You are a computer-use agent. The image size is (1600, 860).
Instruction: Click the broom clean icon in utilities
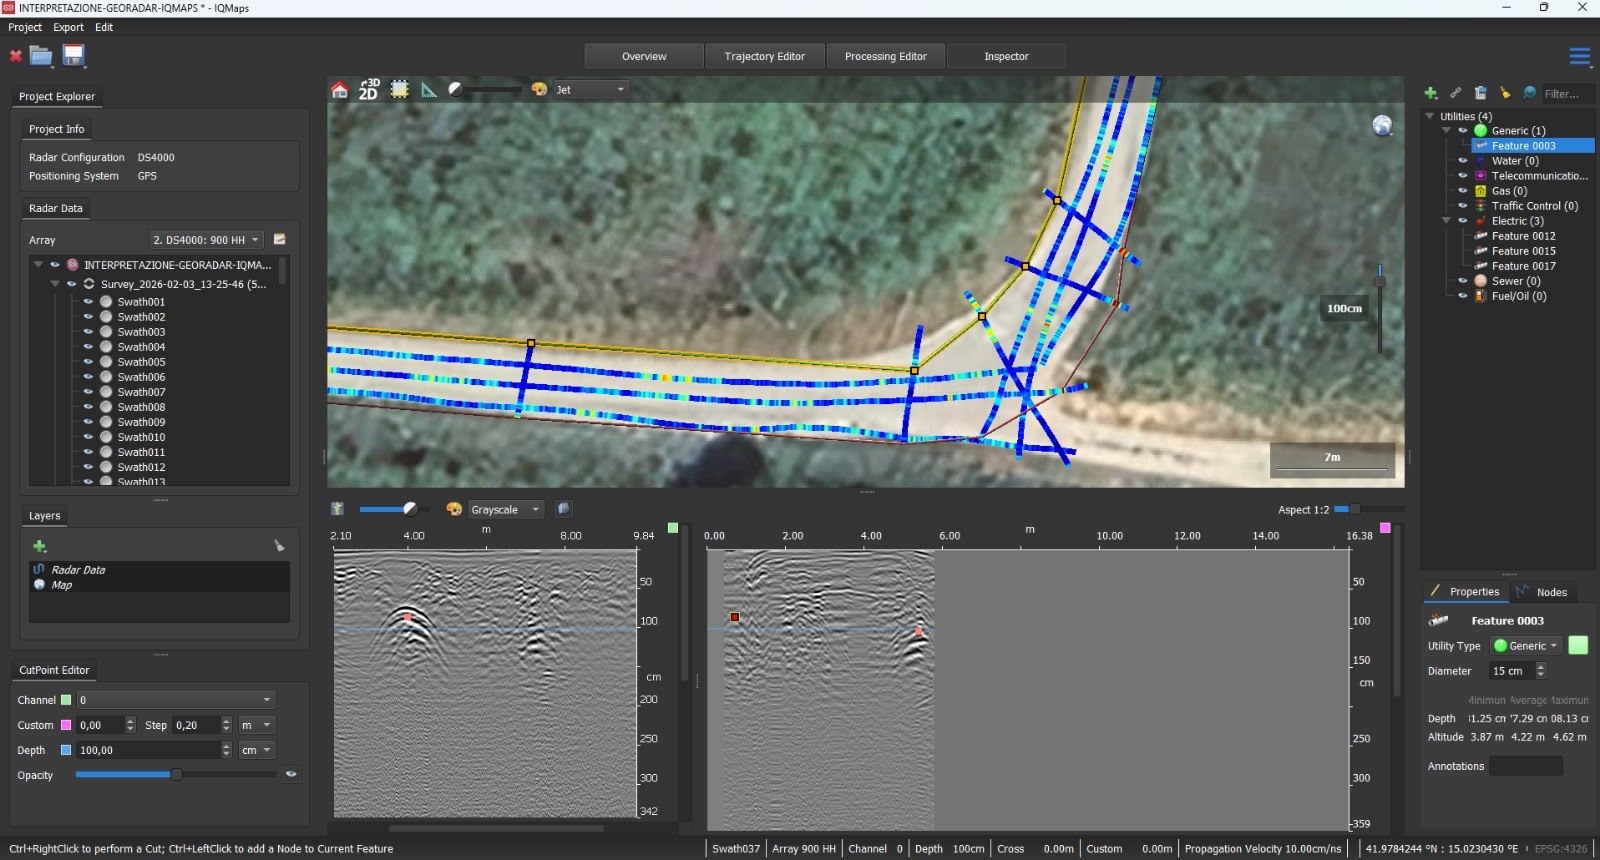pos(1505,93)
